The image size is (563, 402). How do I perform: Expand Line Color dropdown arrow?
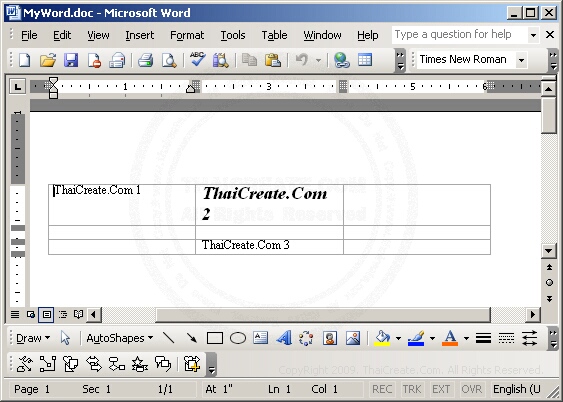click(432, 338)
